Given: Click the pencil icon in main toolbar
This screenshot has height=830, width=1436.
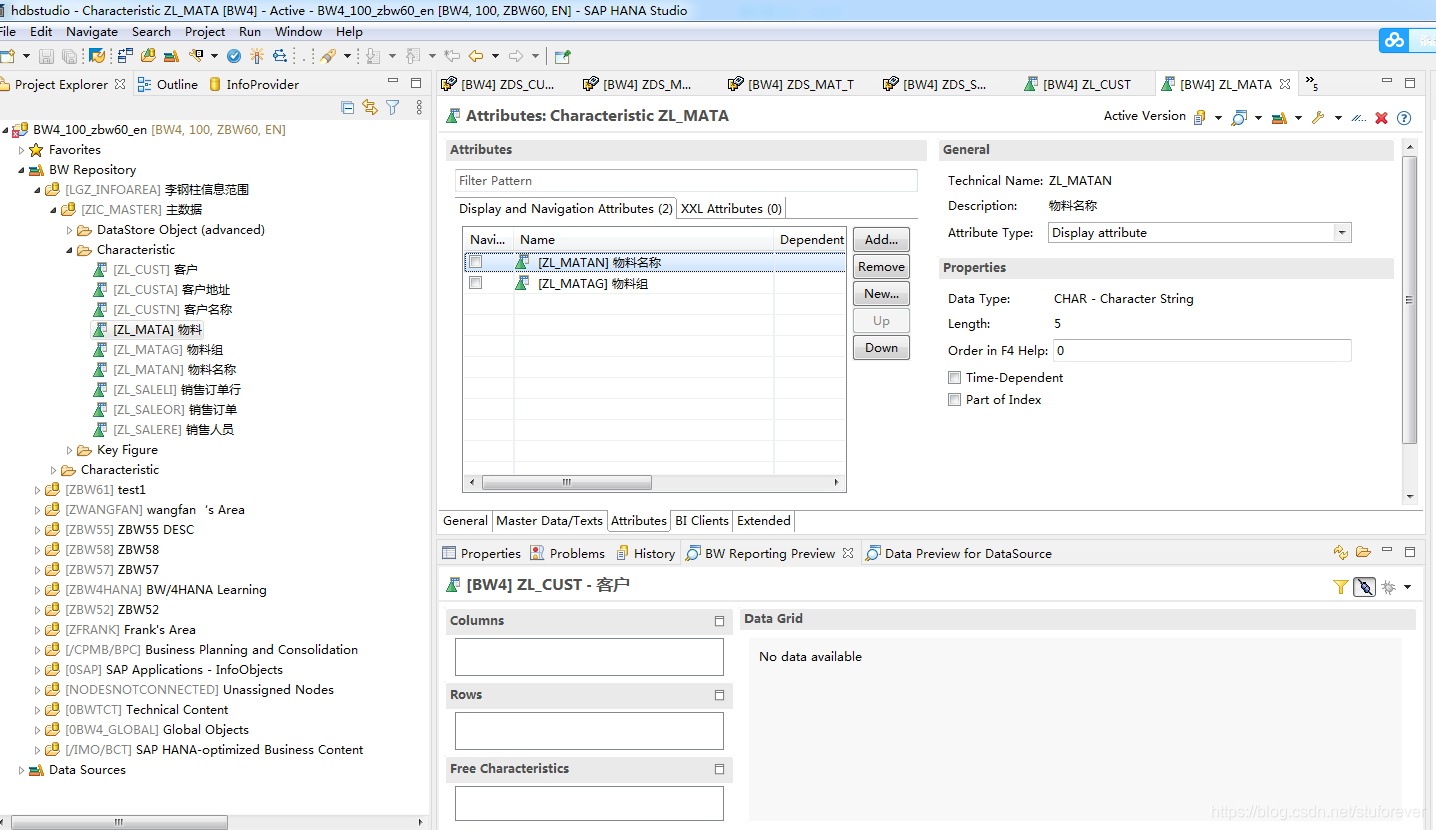Looking at the screenshot, I should [x=327, y=56].
